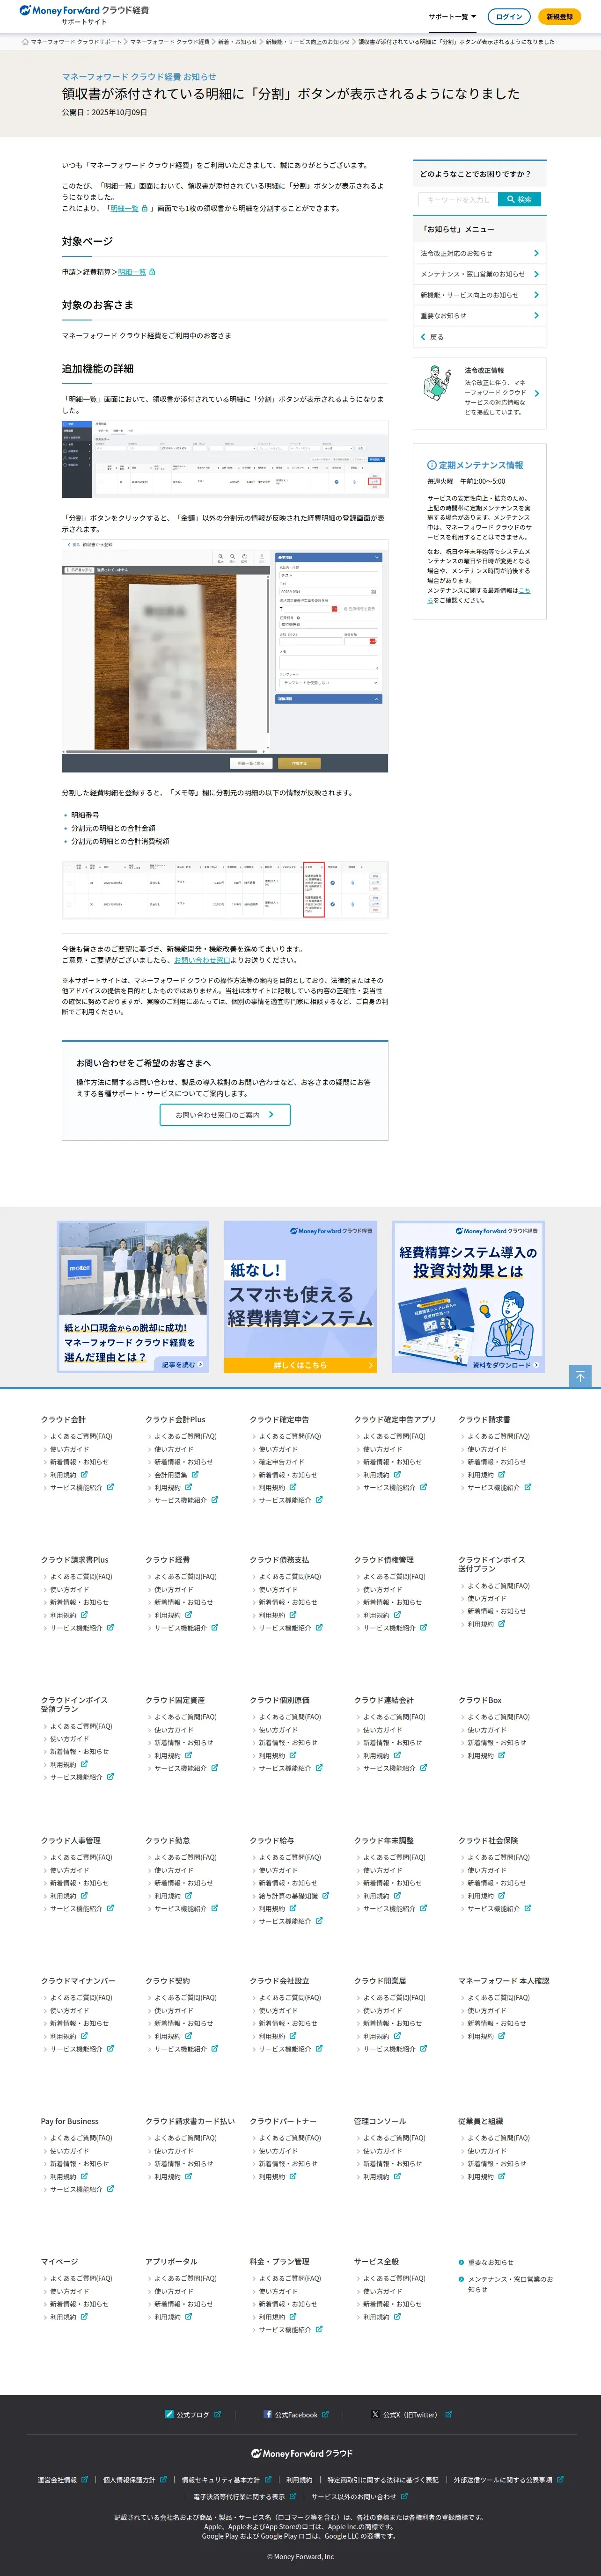601x2576 pixels.
Task: Click external icon beside クラウドBox 利用規約
Action: [x=502, y=1754]
